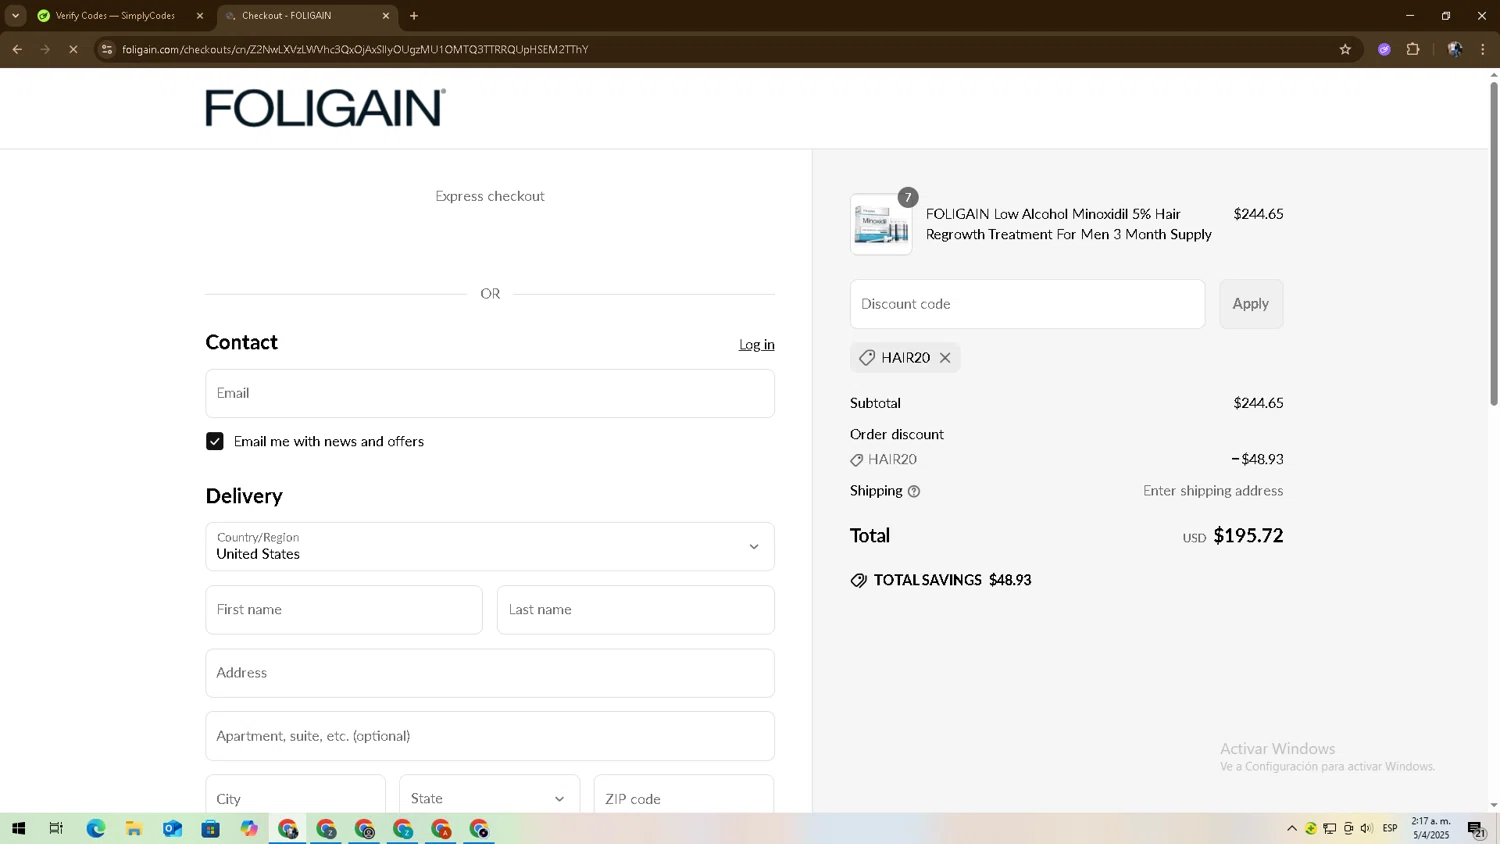
Task: Open the Chrome profile avatar menu
Action: (x=1455, y=49)
